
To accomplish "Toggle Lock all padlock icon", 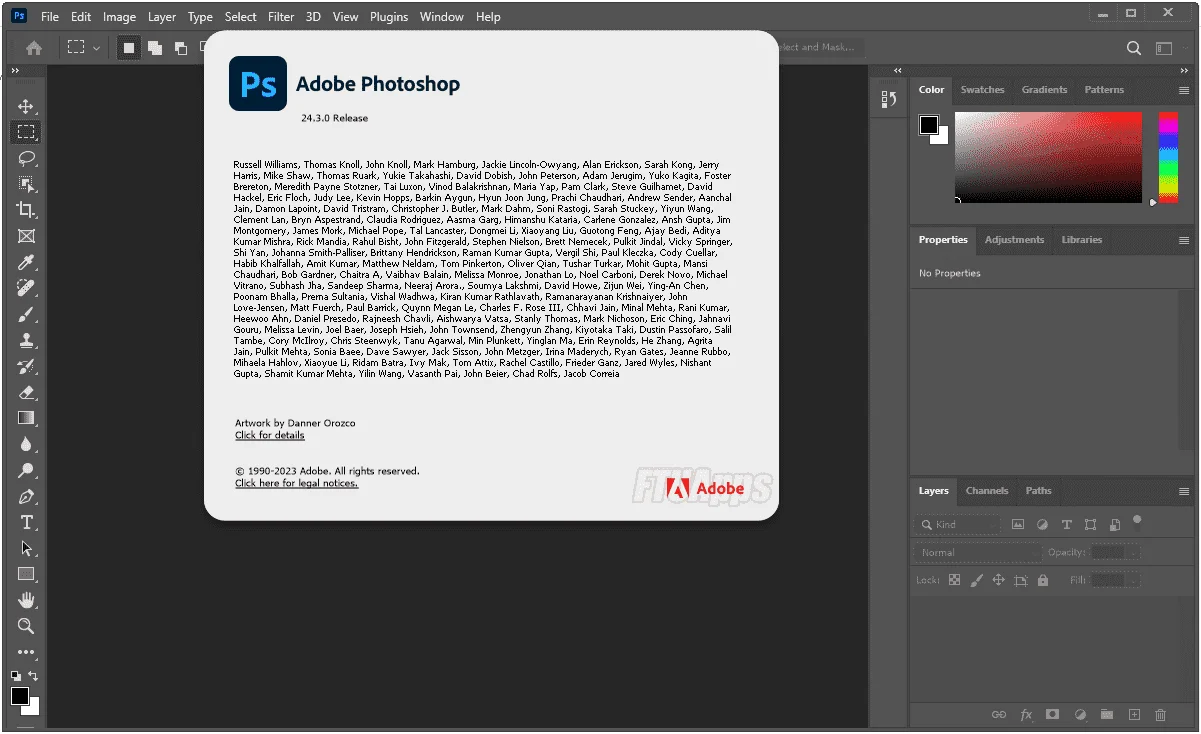I will click(1043, 580).
